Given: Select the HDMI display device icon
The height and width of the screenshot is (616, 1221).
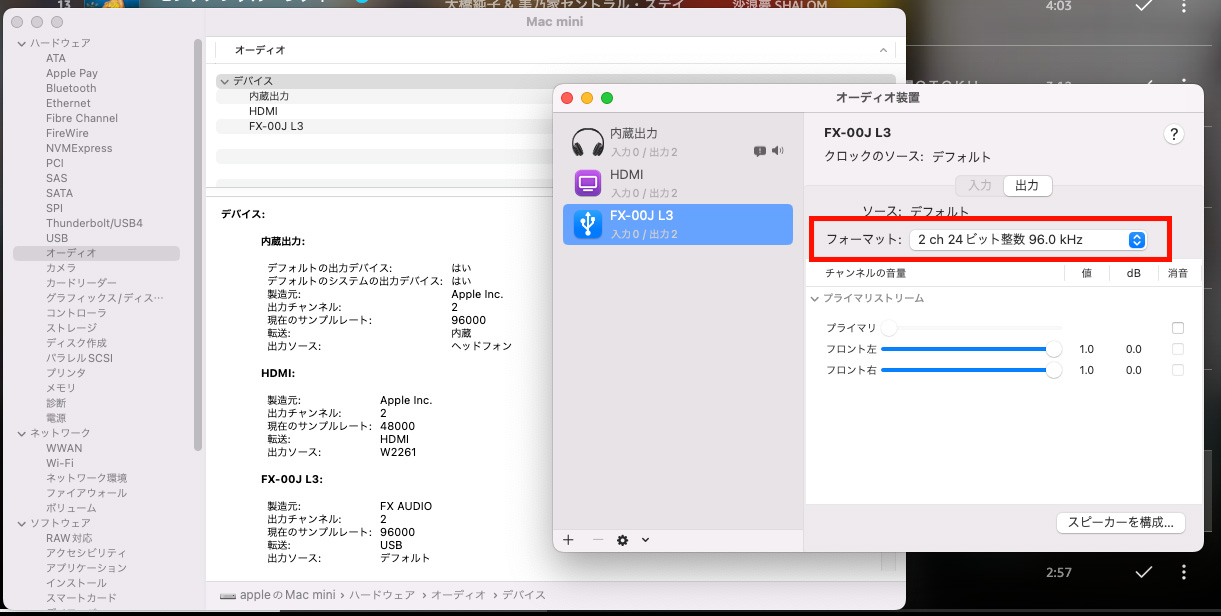Looking at the screenshot, I should click(588, 183).
